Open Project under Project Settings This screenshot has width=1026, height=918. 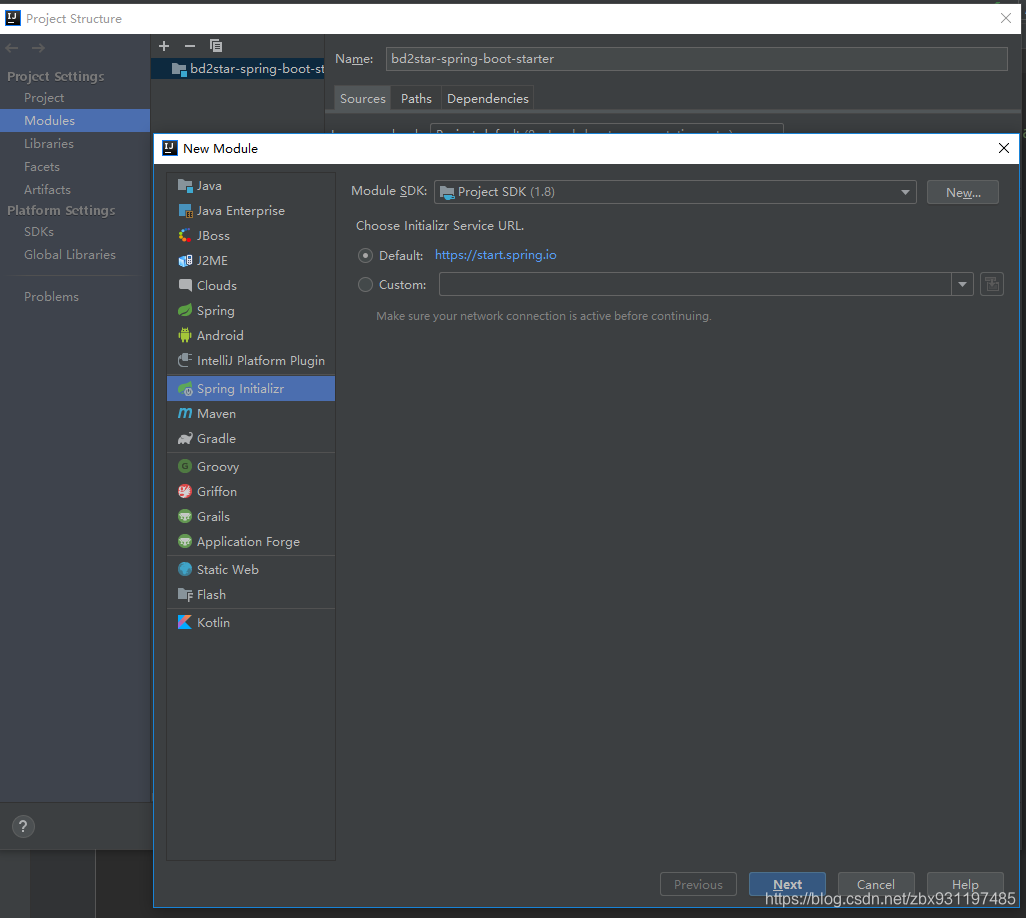coord(44,97)
